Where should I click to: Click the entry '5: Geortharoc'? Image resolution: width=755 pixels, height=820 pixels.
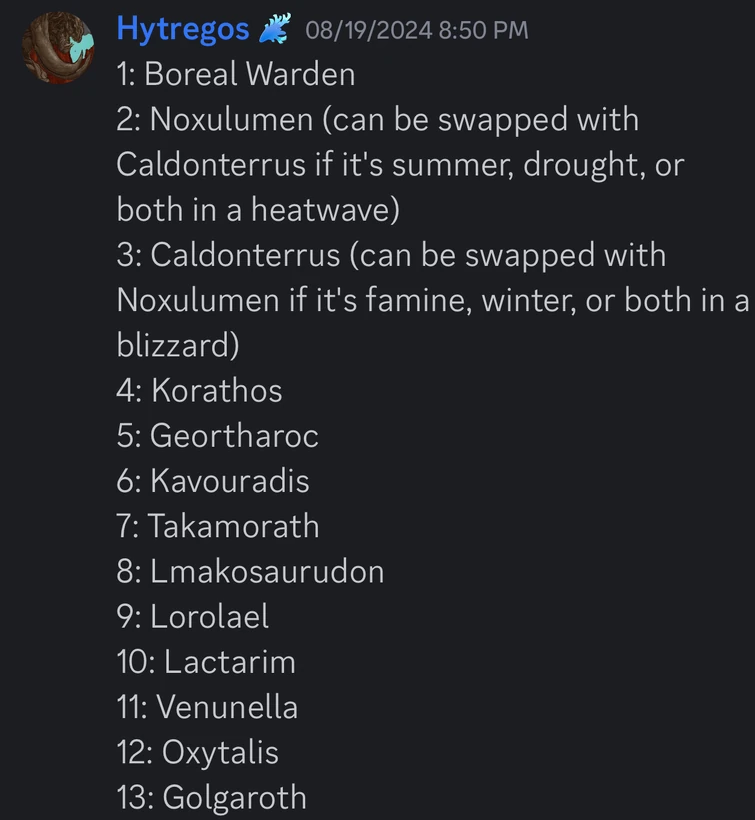[x=217, y=436]
